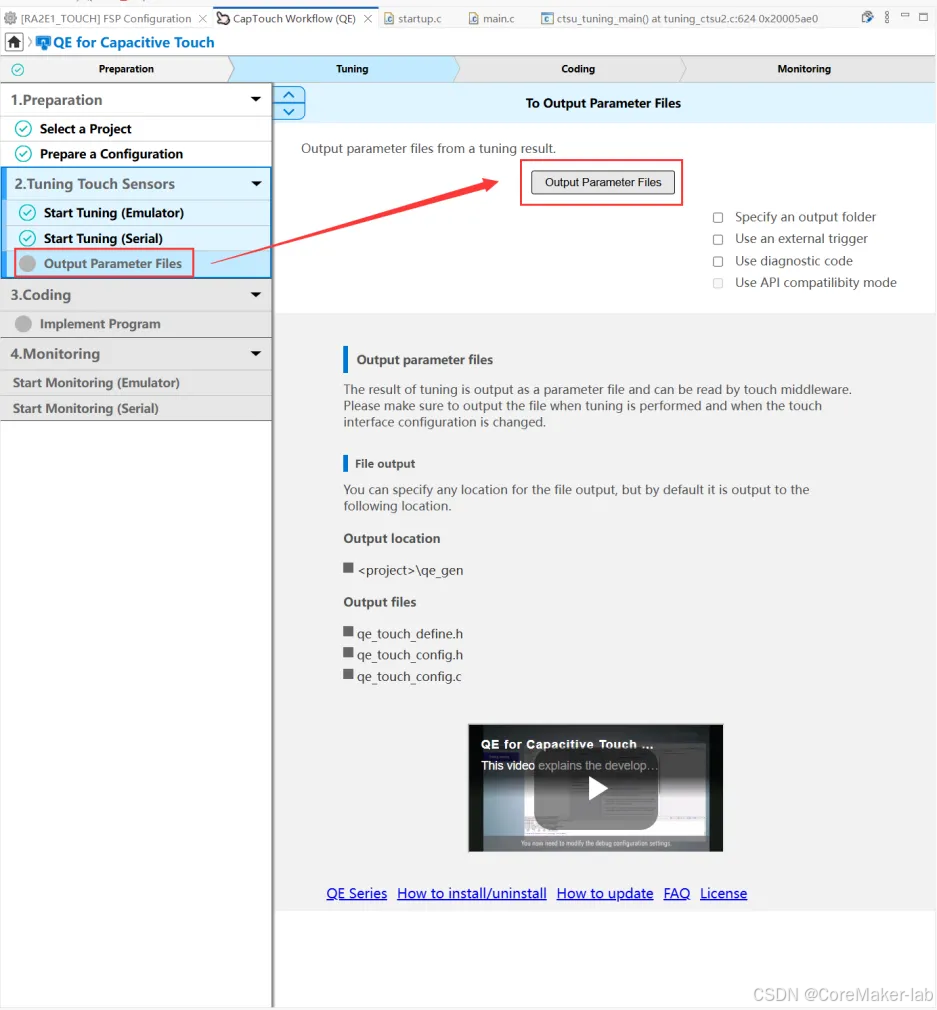
Task: Click the QE for Capacitive Touch icon
Action: coord(43,43)
